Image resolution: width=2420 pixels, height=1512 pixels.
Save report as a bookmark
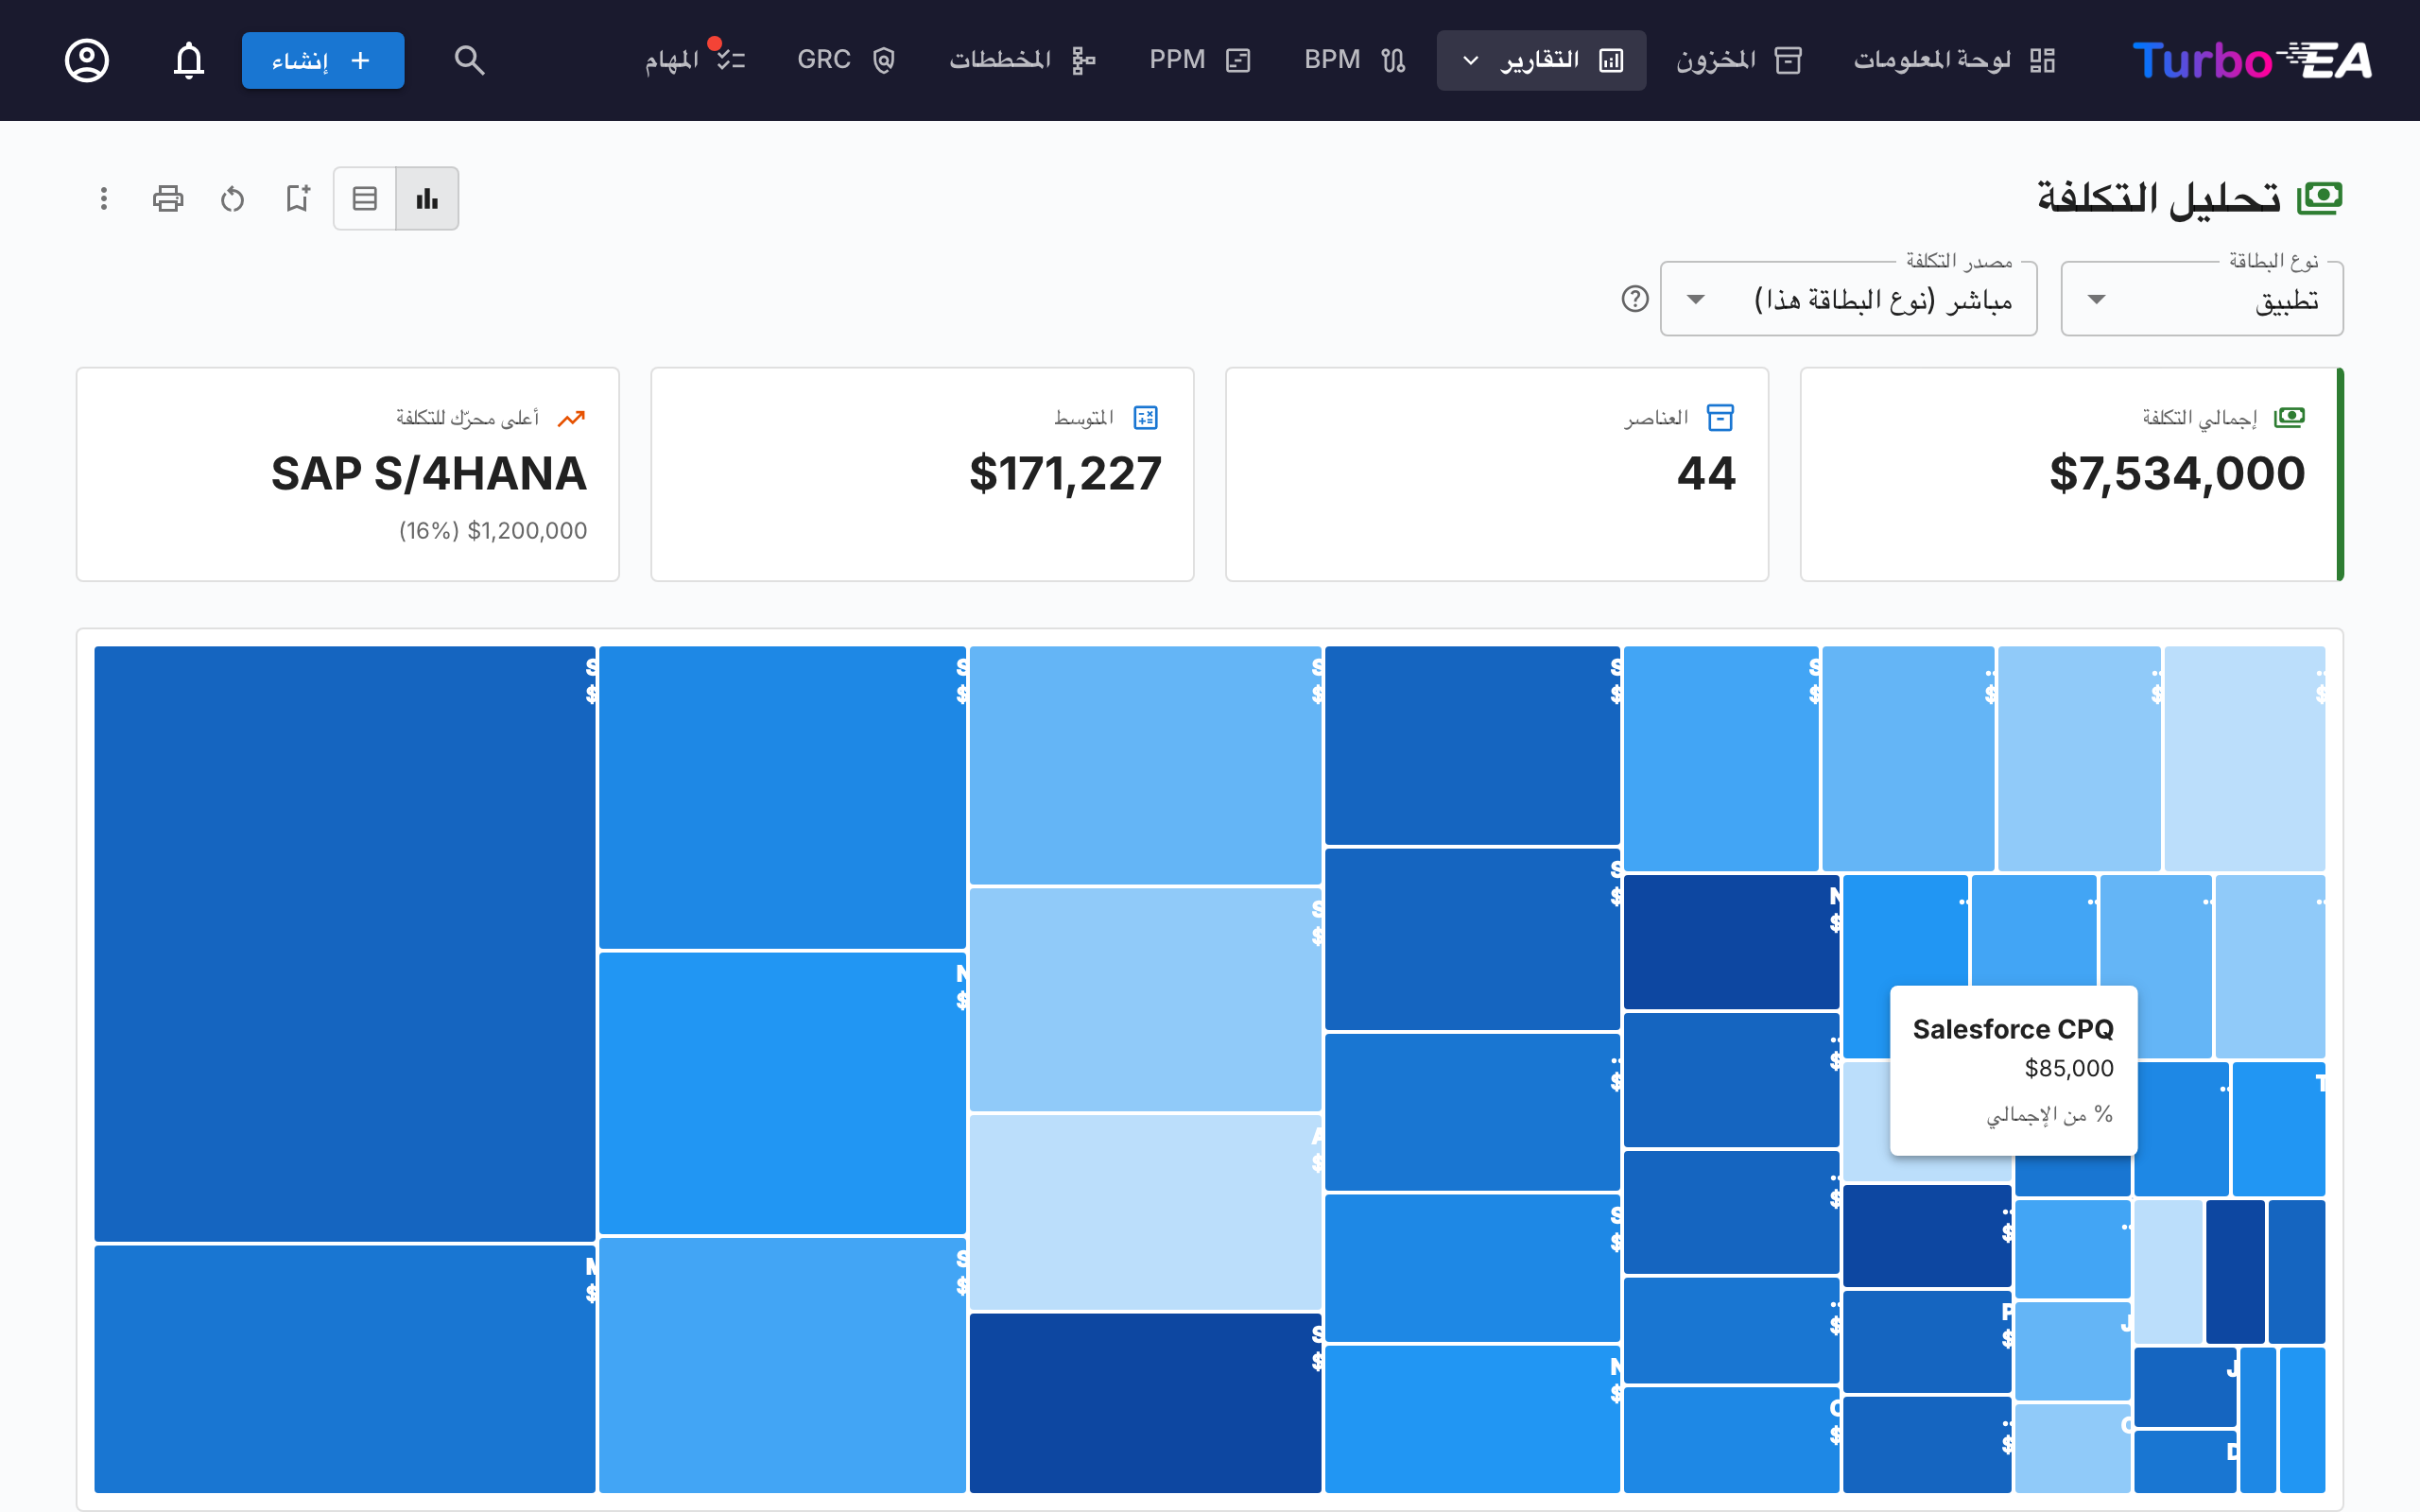297,198
